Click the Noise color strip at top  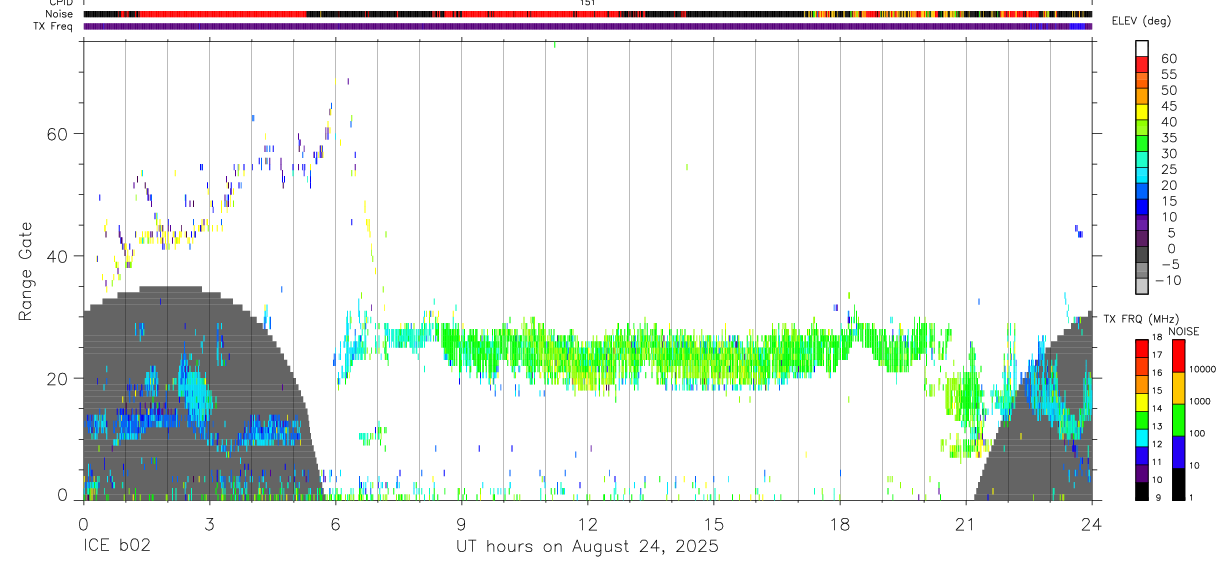587,15
